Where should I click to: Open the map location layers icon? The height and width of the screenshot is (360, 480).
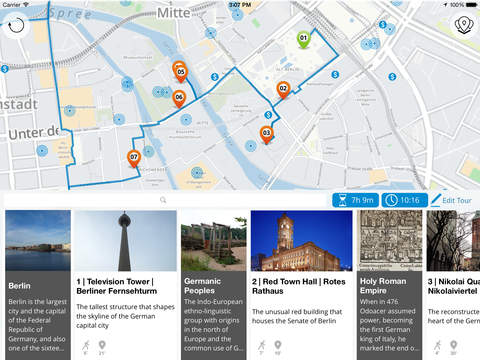pyautogui.click(x=464, y=24)
